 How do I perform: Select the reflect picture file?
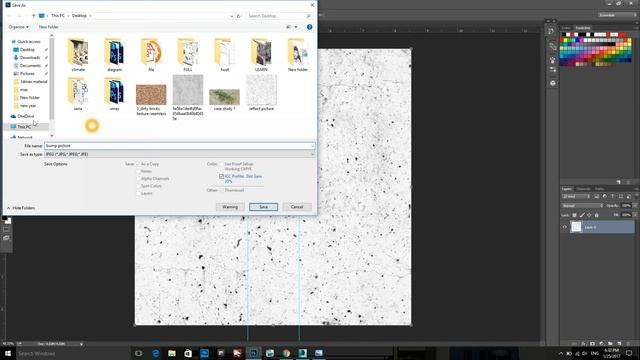261,92
